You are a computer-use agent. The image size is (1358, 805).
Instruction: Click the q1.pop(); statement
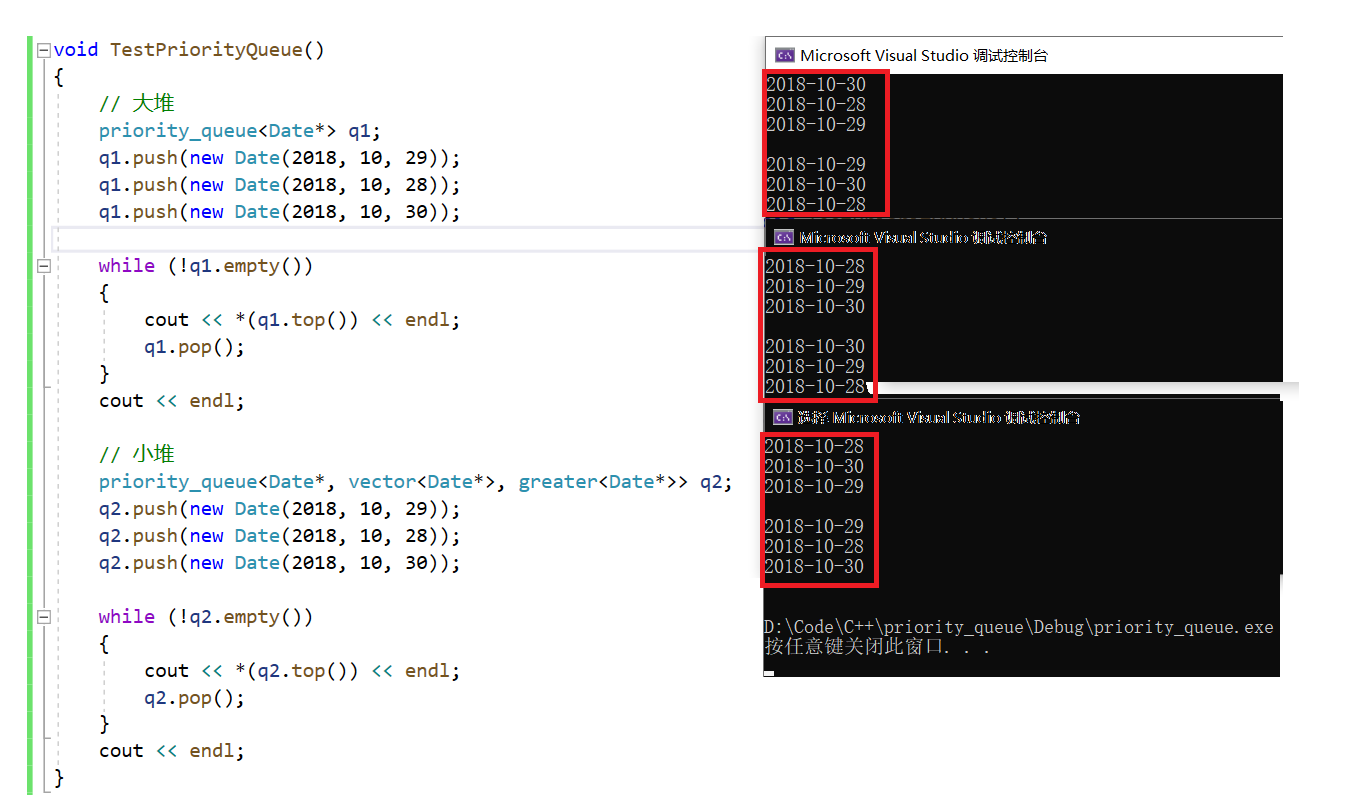[194, 347]
